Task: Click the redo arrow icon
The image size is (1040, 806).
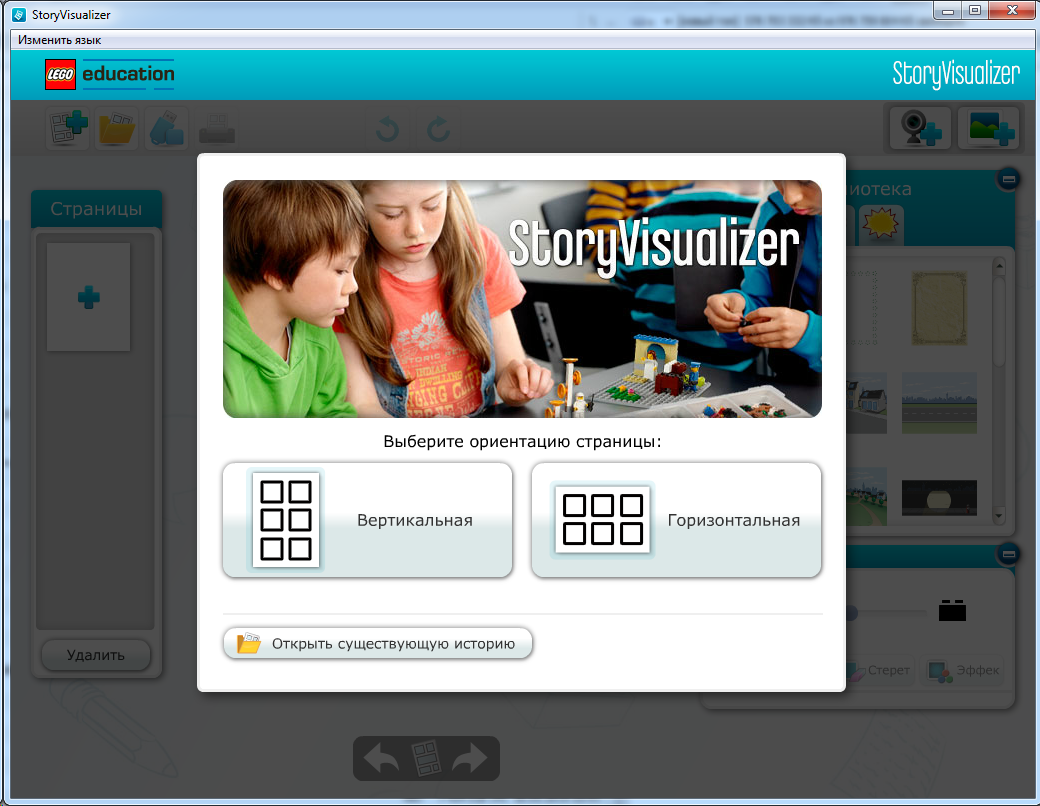Action: pos(438,129)
